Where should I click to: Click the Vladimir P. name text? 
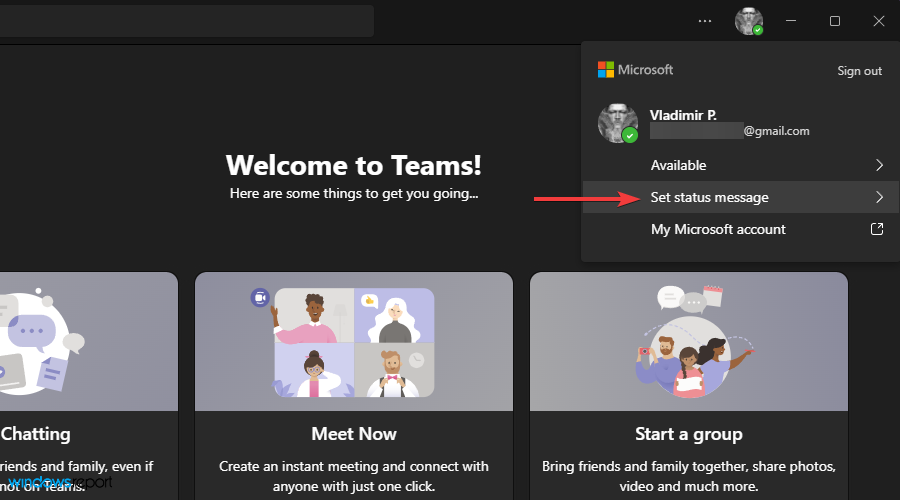[683, 115]
